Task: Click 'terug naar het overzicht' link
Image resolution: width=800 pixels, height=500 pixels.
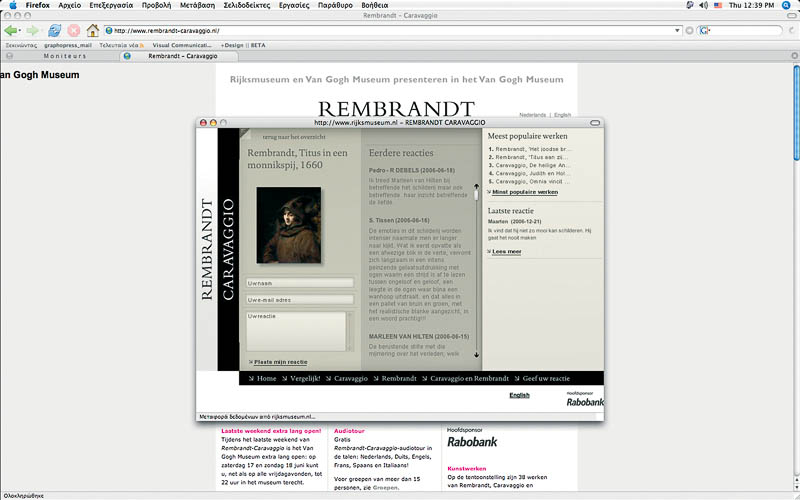Action: 294,137
